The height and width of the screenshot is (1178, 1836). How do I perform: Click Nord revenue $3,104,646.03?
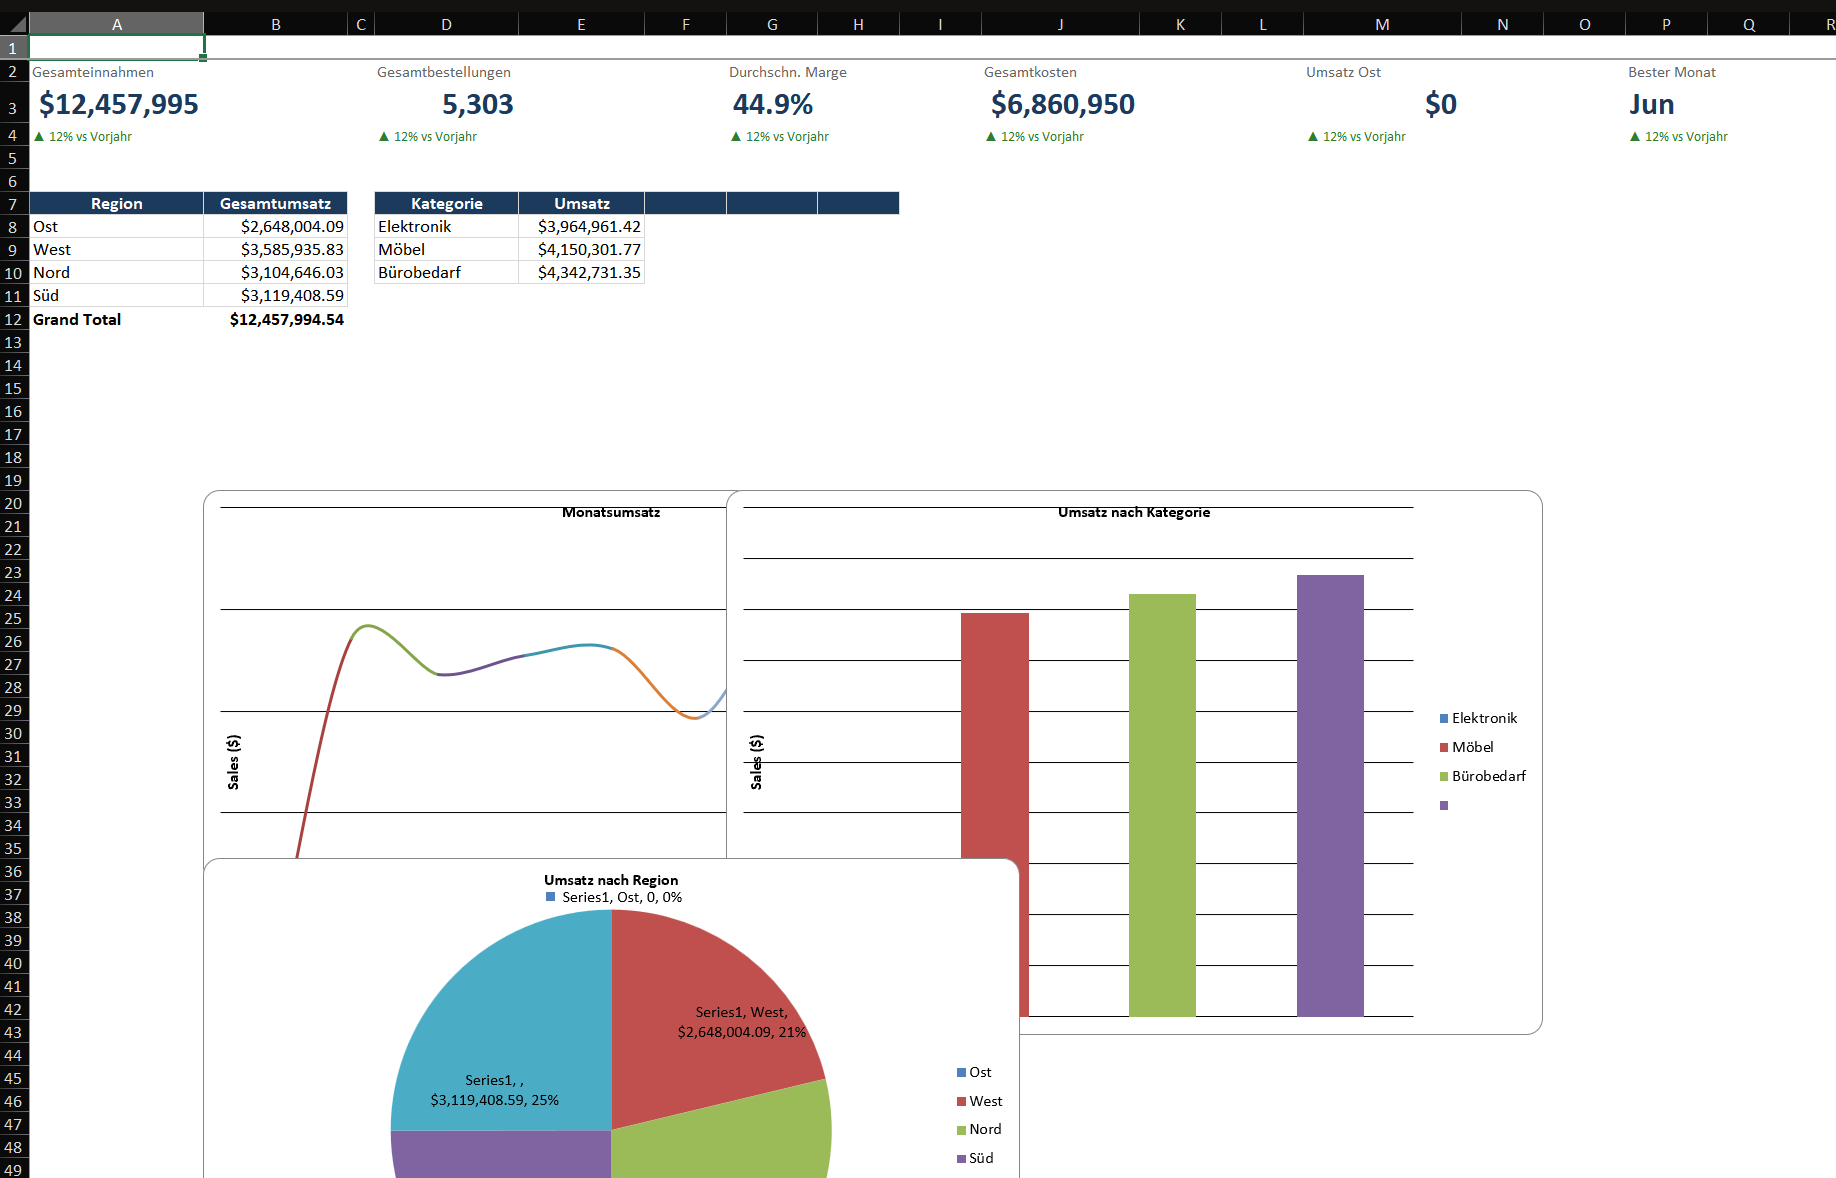pyautogui.click(x=275, y=272)
